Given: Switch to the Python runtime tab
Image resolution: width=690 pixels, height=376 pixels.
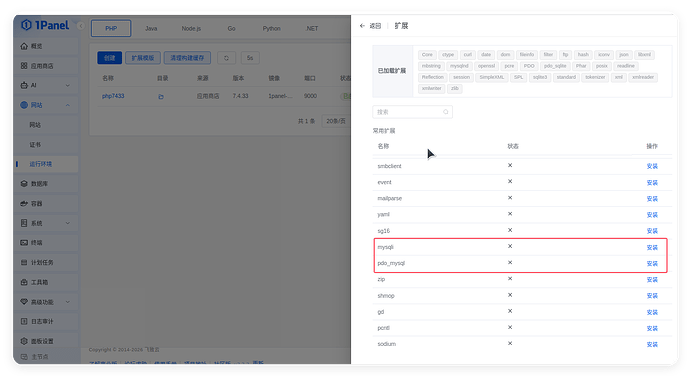Looking at the screenshot, I should point(272,29).
